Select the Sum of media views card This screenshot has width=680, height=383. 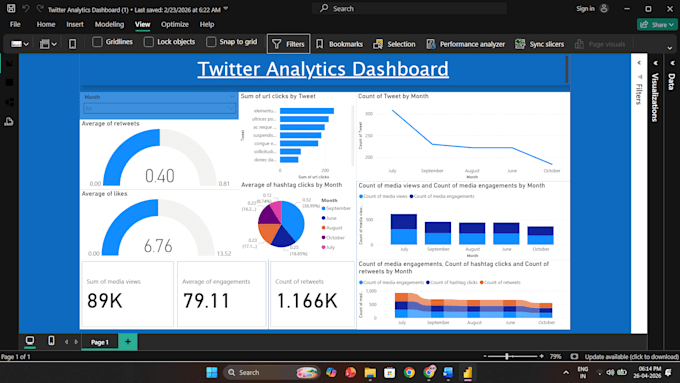[128, 294]
